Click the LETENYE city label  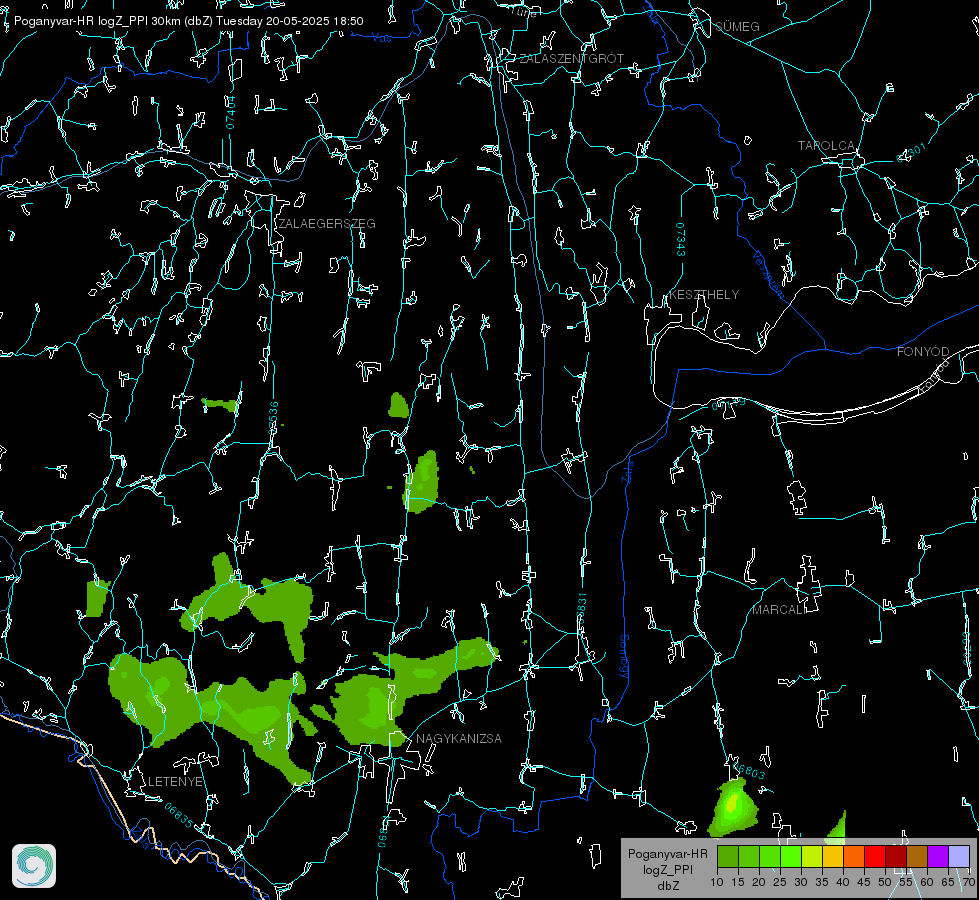175,782
